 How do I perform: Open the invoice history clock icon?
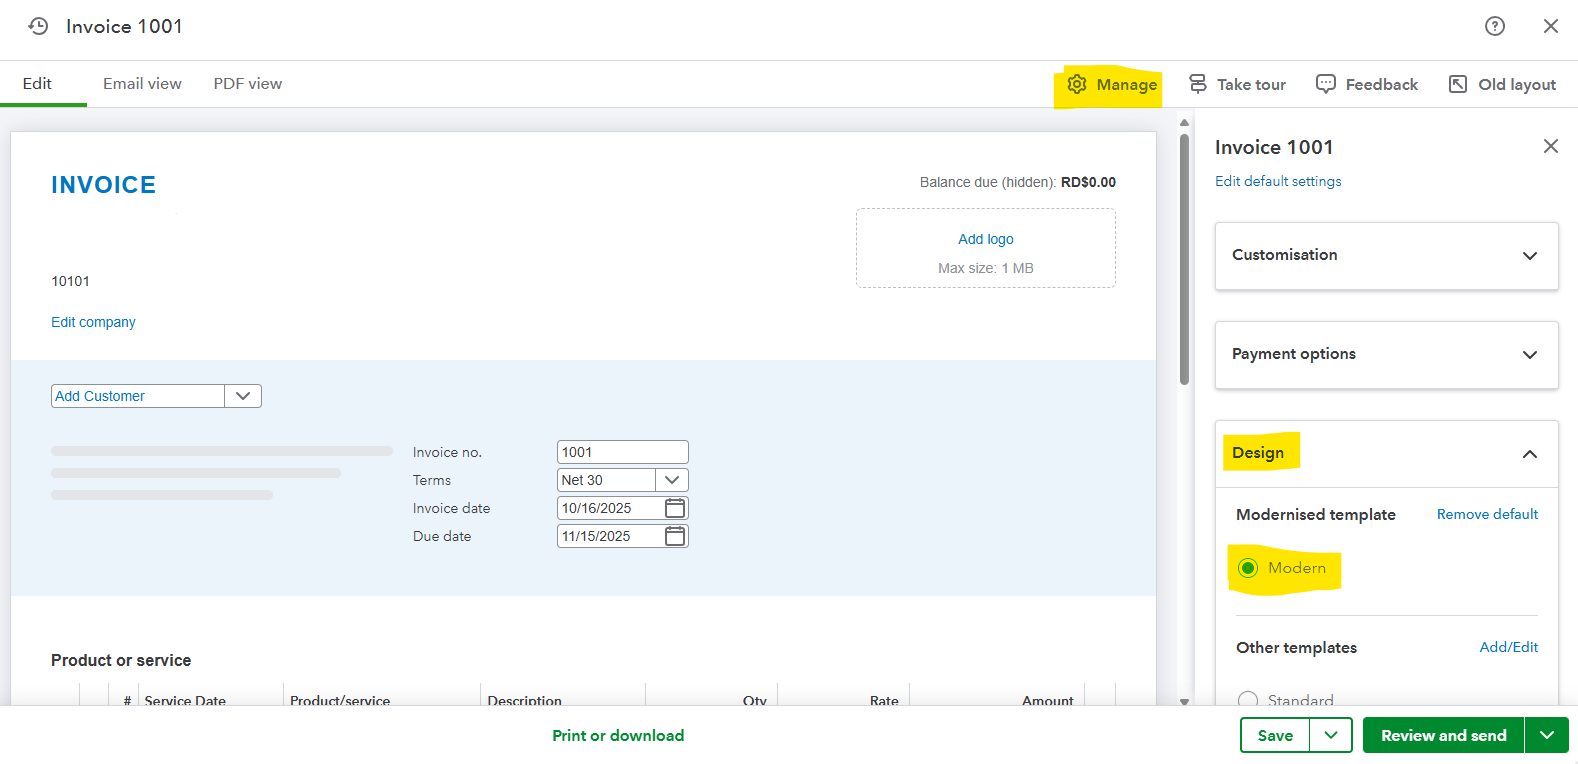point(38,26)
